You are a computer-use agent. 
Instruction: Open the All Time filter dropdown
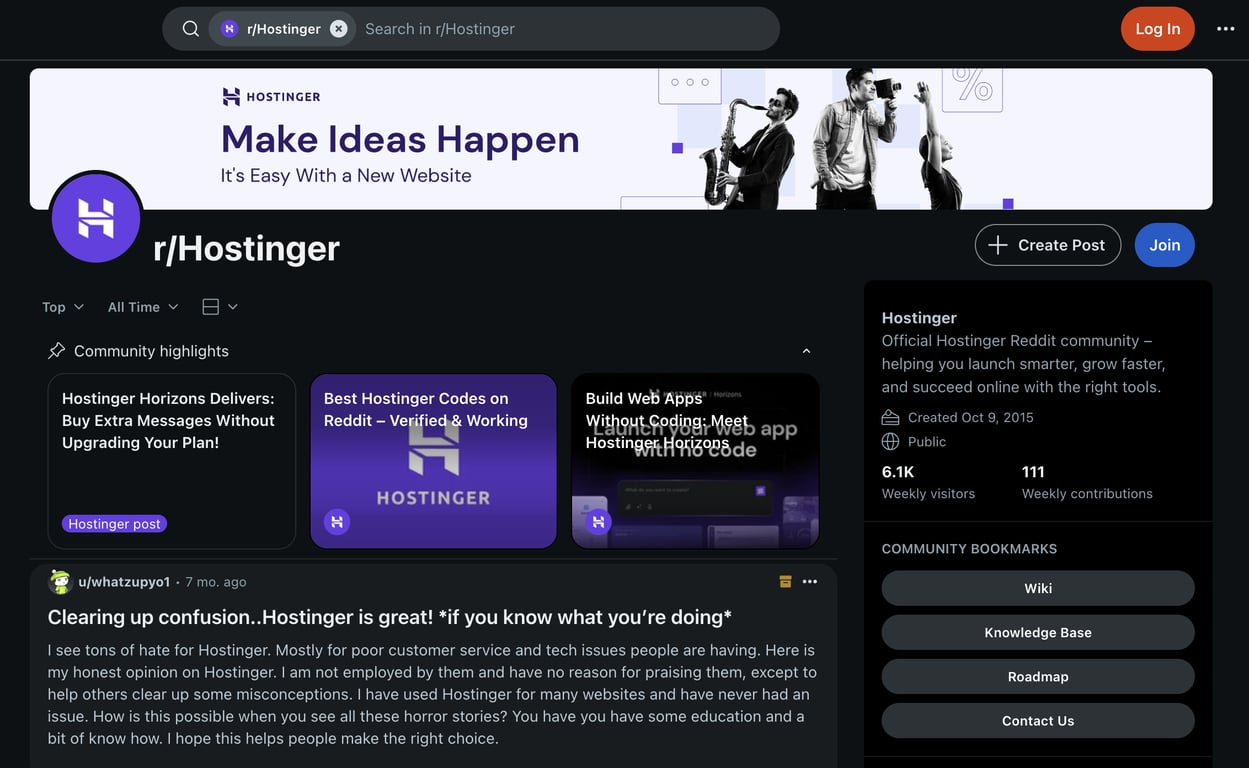coord(141,306)
